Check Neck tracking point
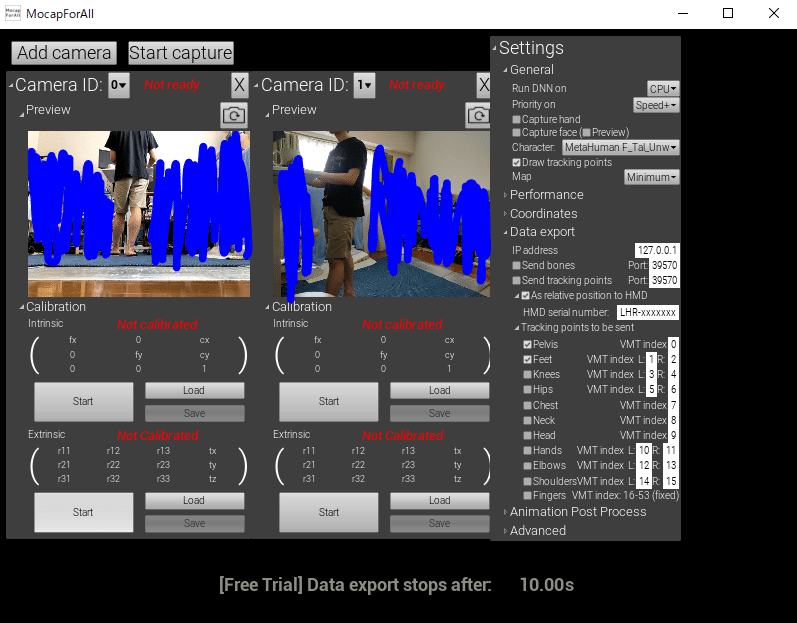 (528, 420)
